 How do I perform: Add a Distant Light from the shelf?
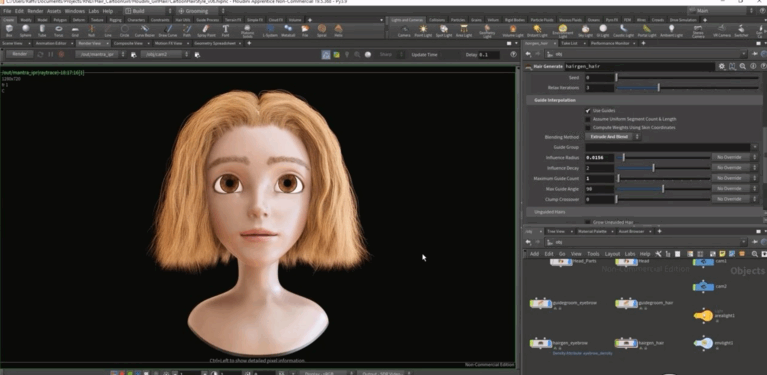pos(537,30)
